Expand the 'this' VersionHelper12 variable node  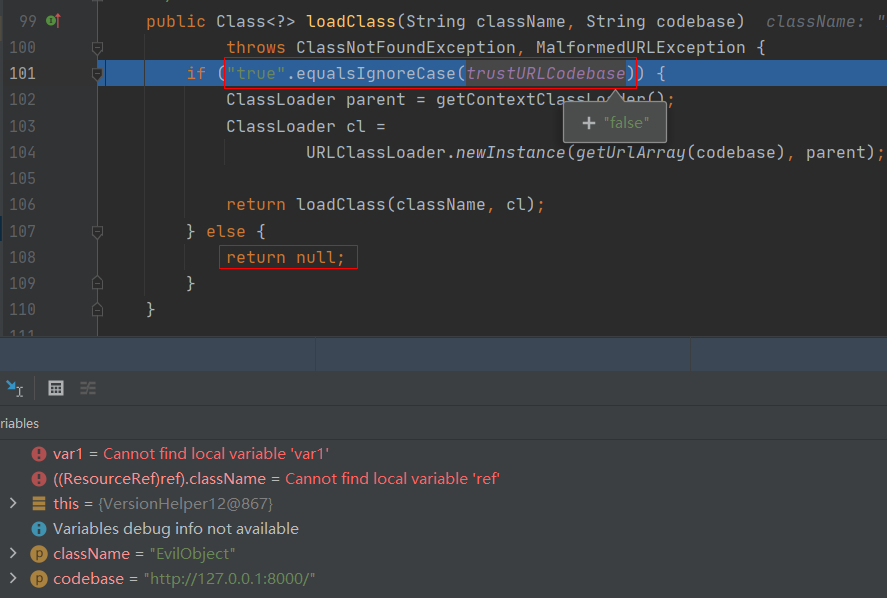12,503
